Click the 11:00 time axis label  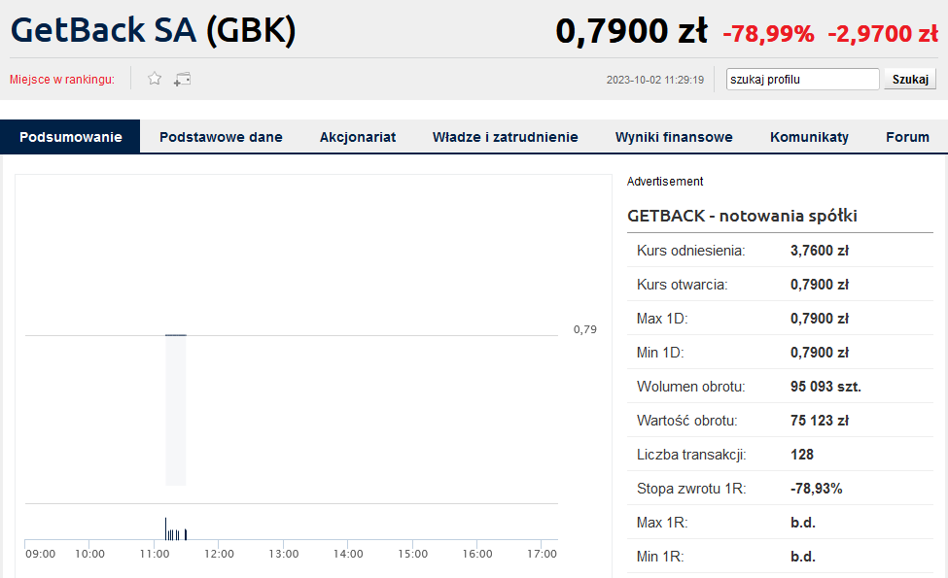tap(154, 554)
